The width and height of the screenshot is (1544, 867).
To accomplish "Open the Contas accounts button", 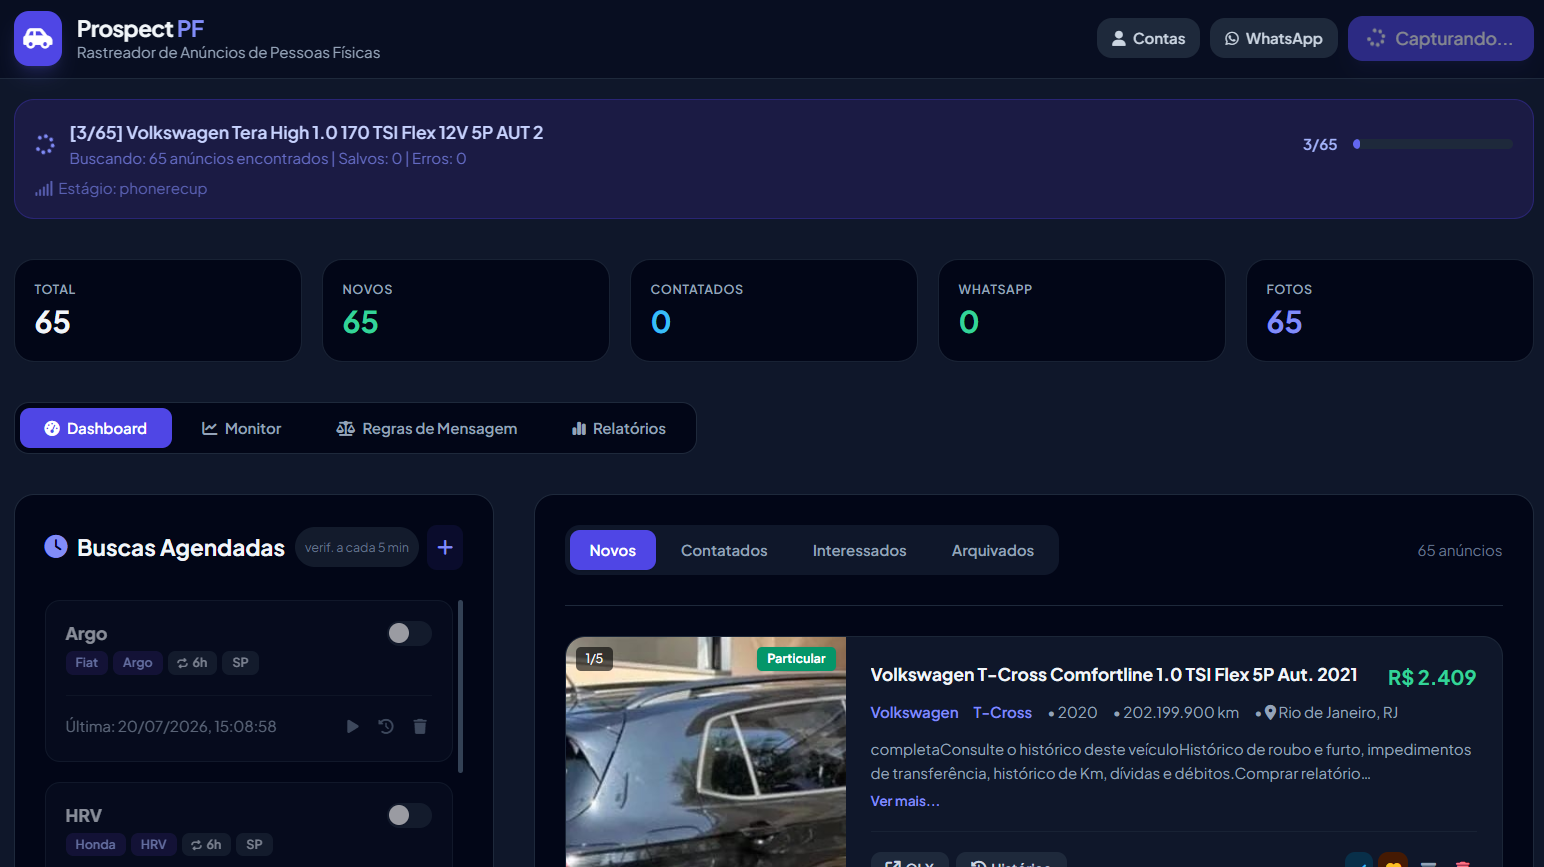I will 1148,38.
